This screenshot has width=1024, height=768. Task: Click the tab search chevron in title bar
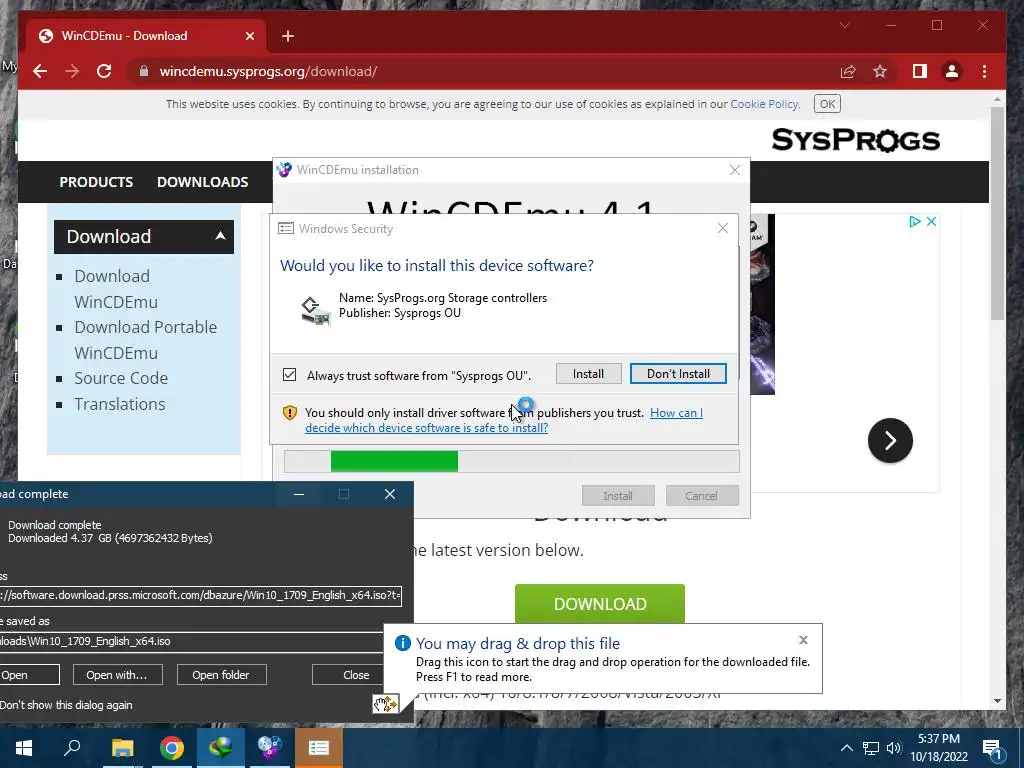point(844,25)
